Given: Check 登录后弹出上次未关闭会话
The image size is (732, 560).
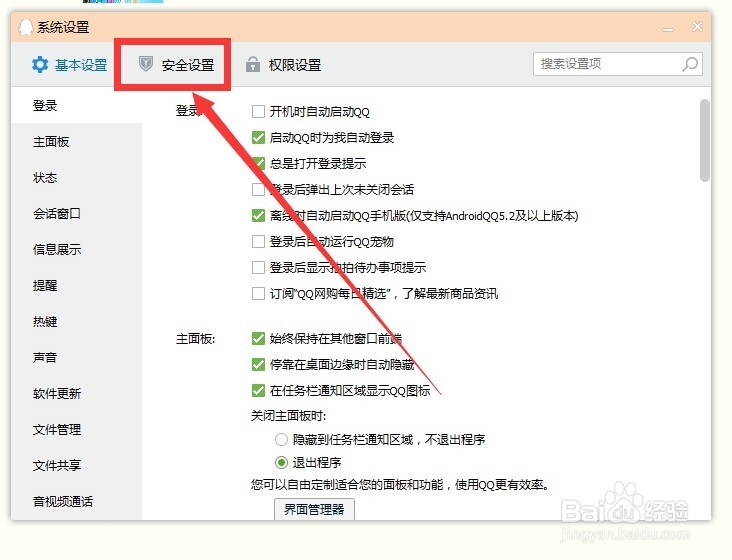Looking at the screenshot, I should [258, 189].
